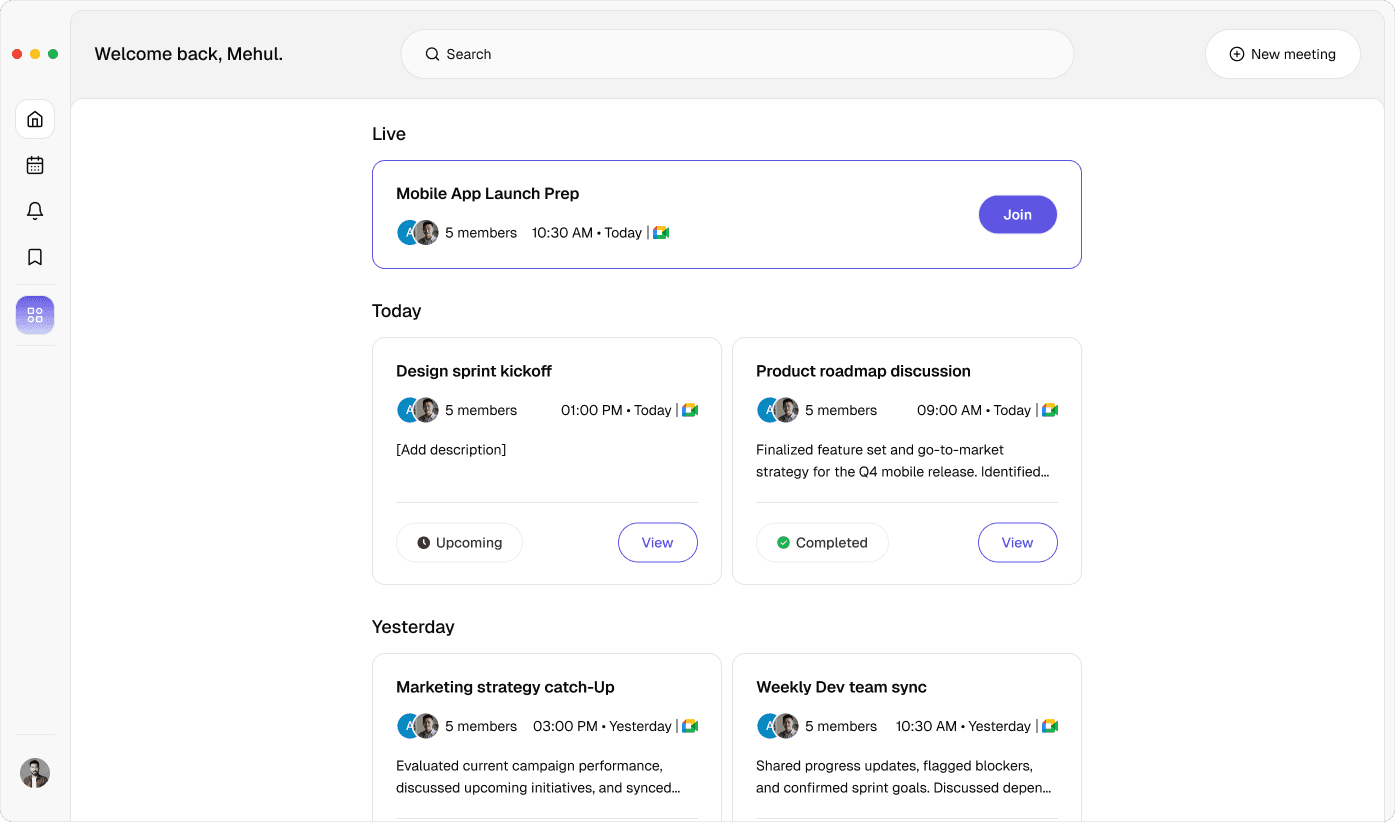The height and width of the screenshot is (822, 1395).
Task: Click the user profile avatar in sidebar
Action: 35,773
